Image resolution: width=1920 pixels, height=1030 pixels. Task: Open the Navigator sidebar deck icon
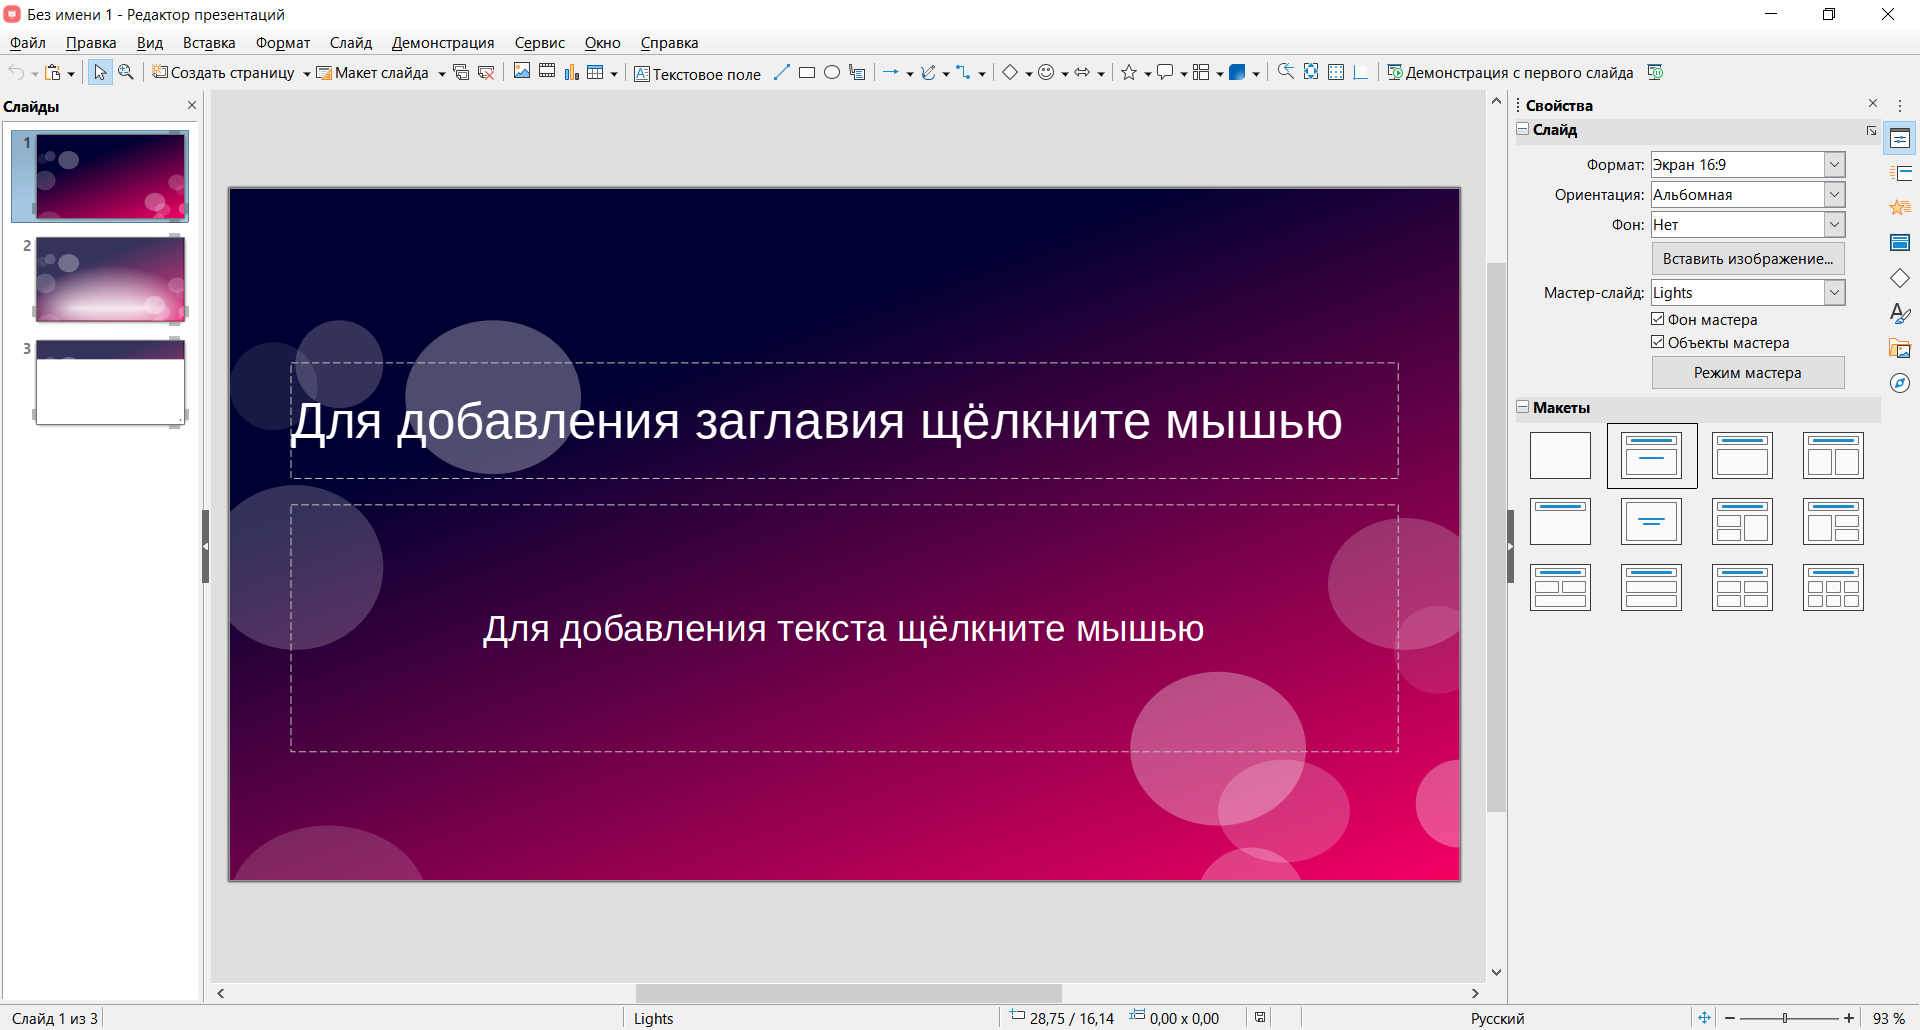[1900, 383]
